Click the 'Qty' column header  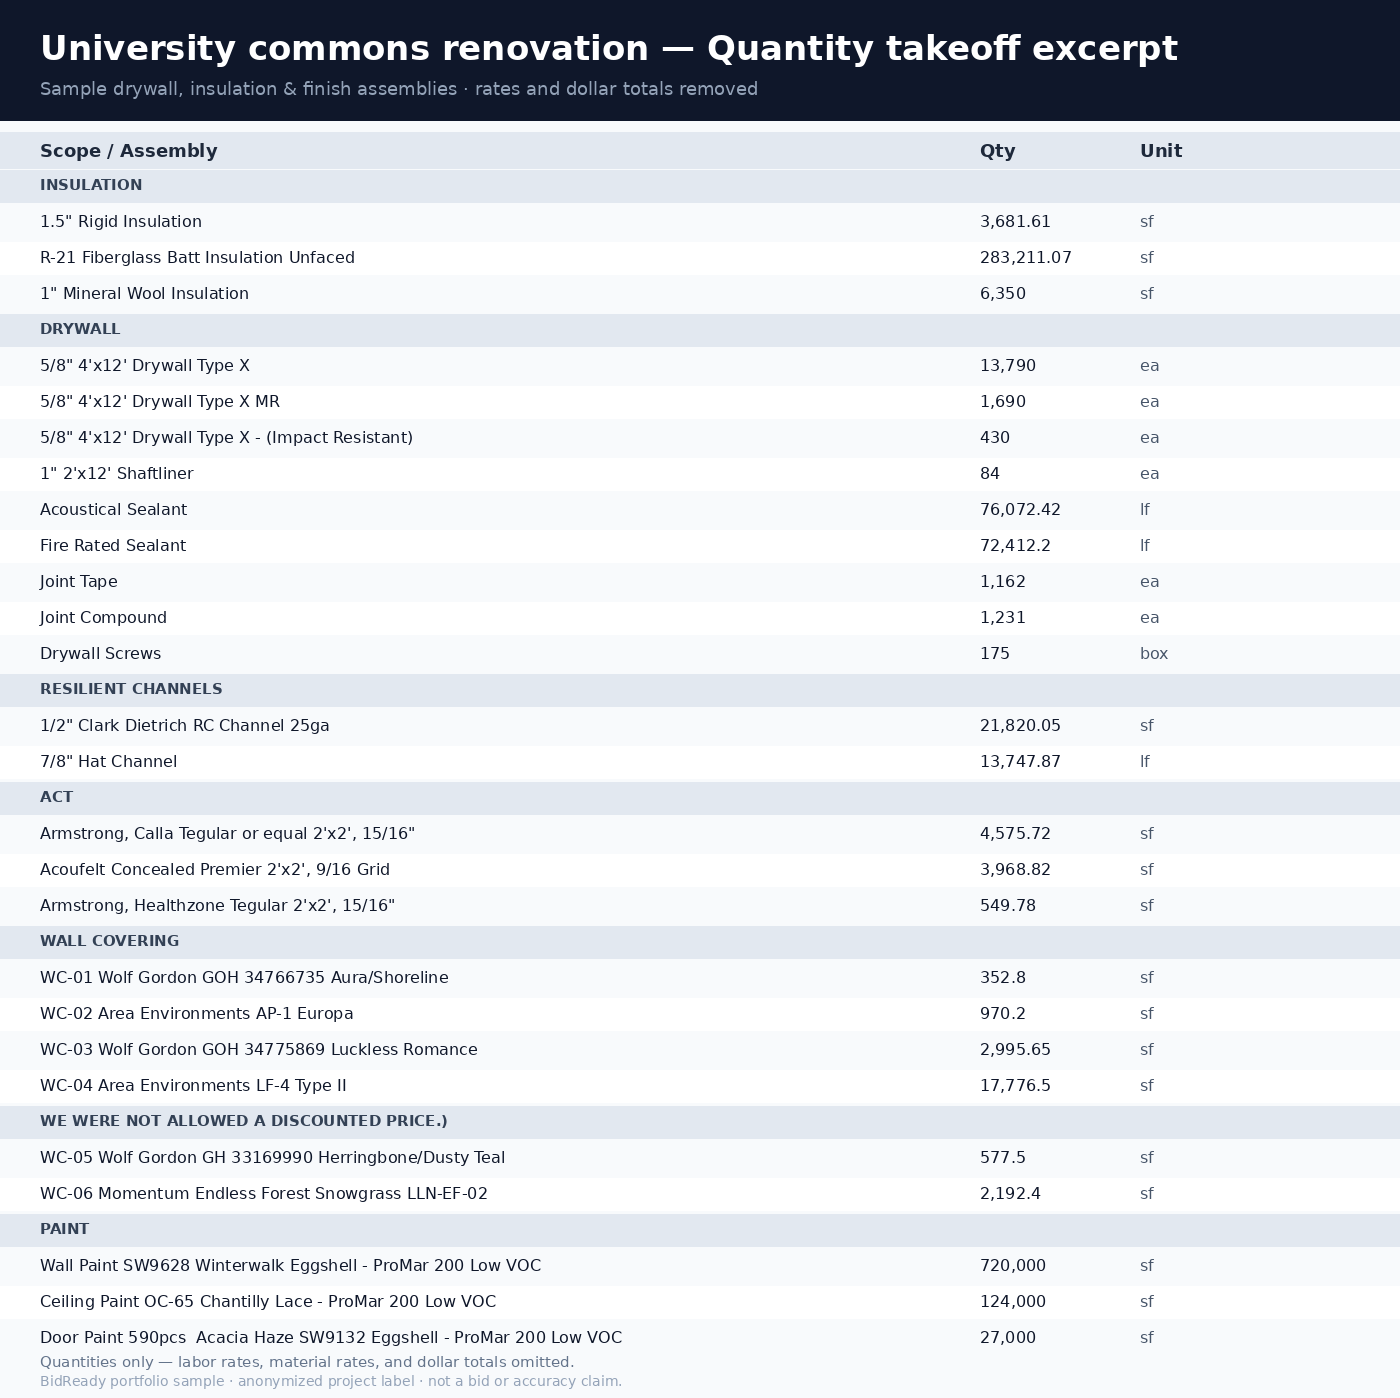click(x=997, y=151)
